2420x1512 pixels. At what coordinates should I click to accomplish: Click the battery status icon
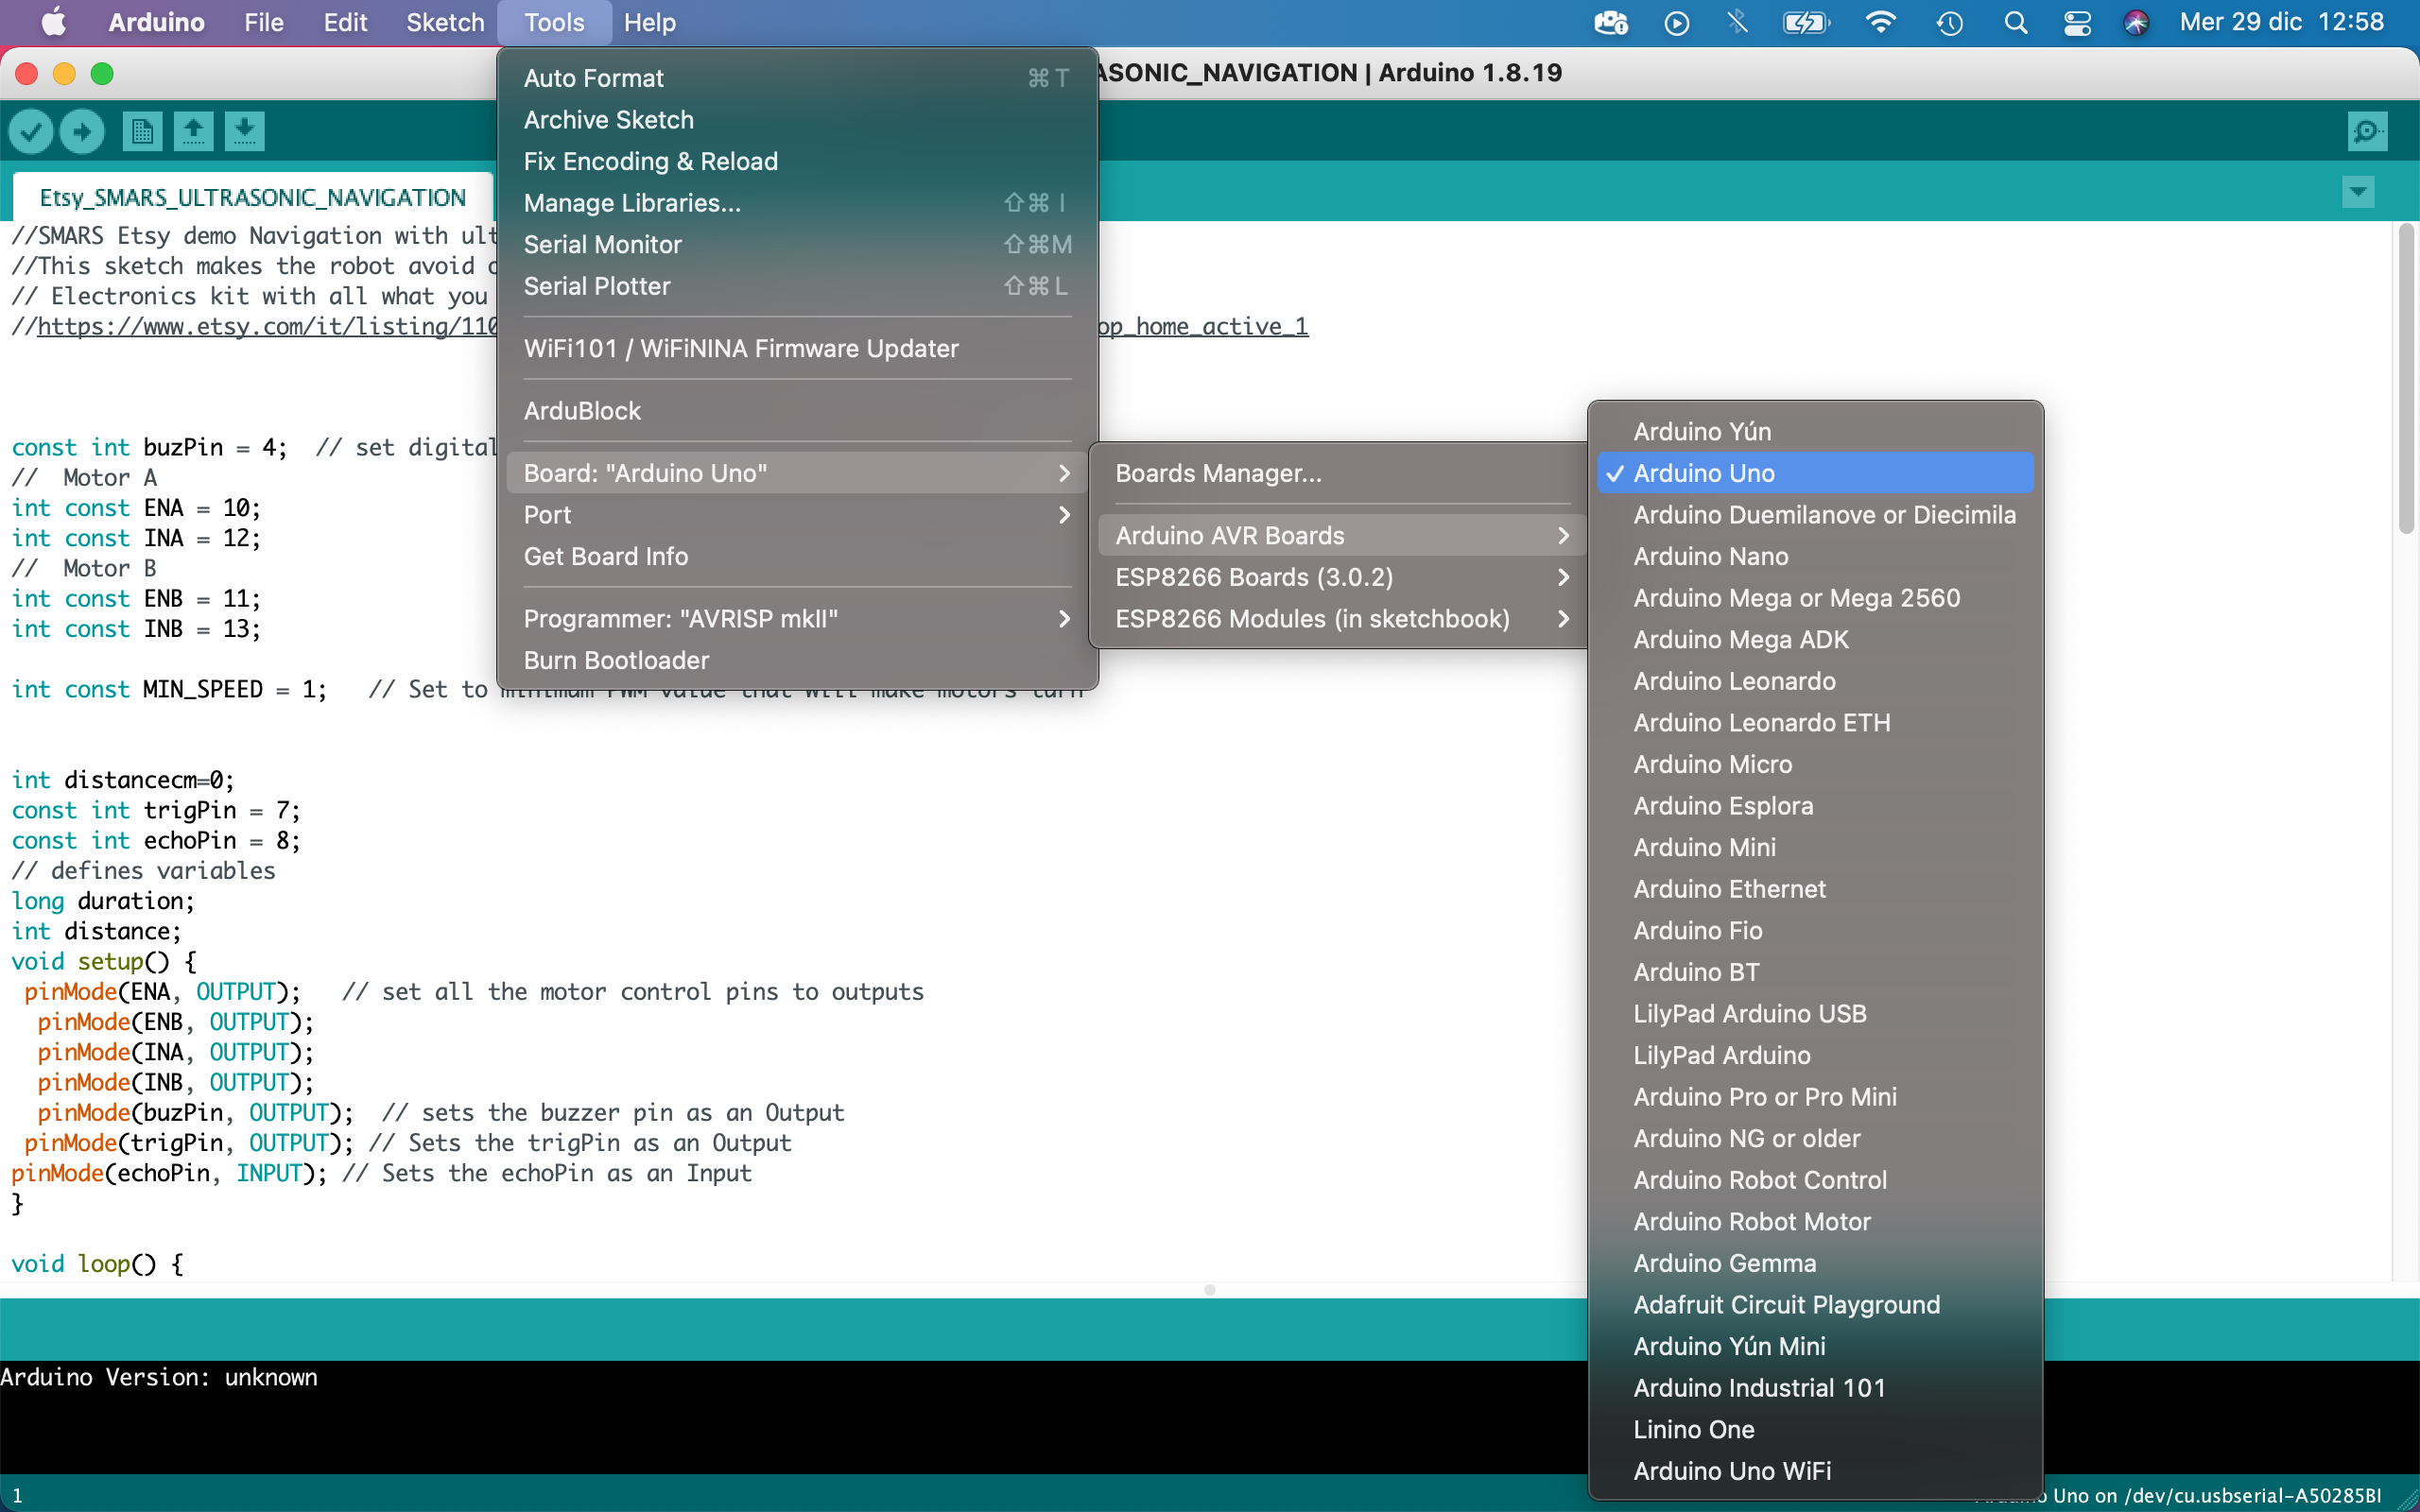pos(1806,22)
